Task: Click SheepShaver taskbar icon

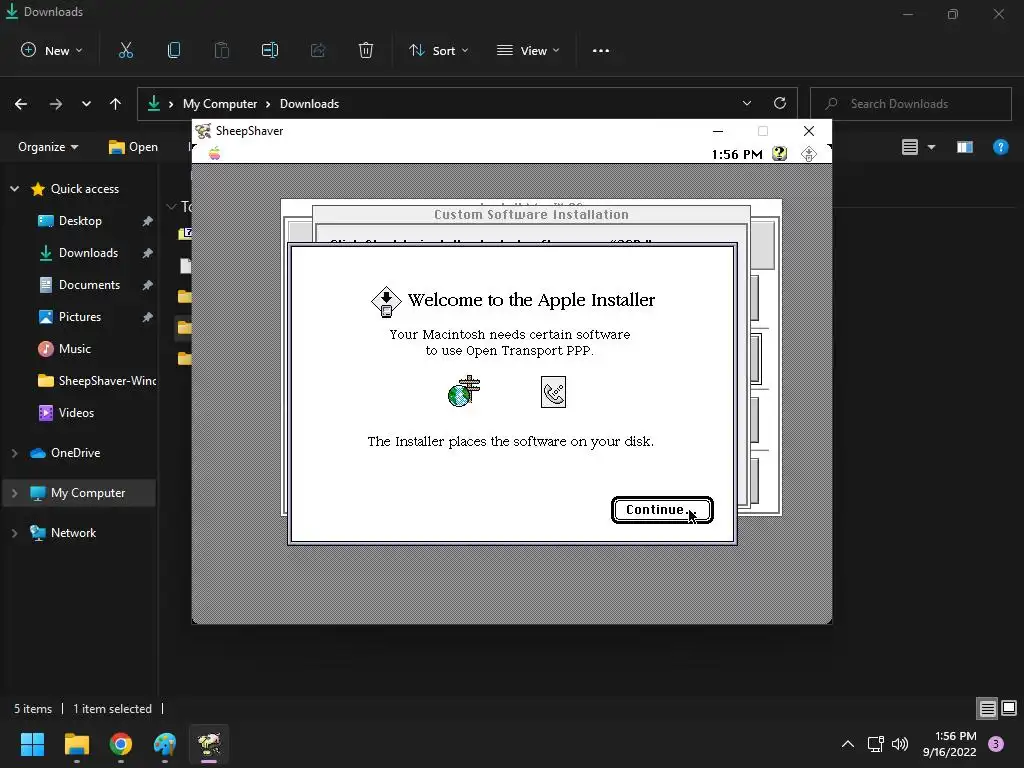Action: 209,744
